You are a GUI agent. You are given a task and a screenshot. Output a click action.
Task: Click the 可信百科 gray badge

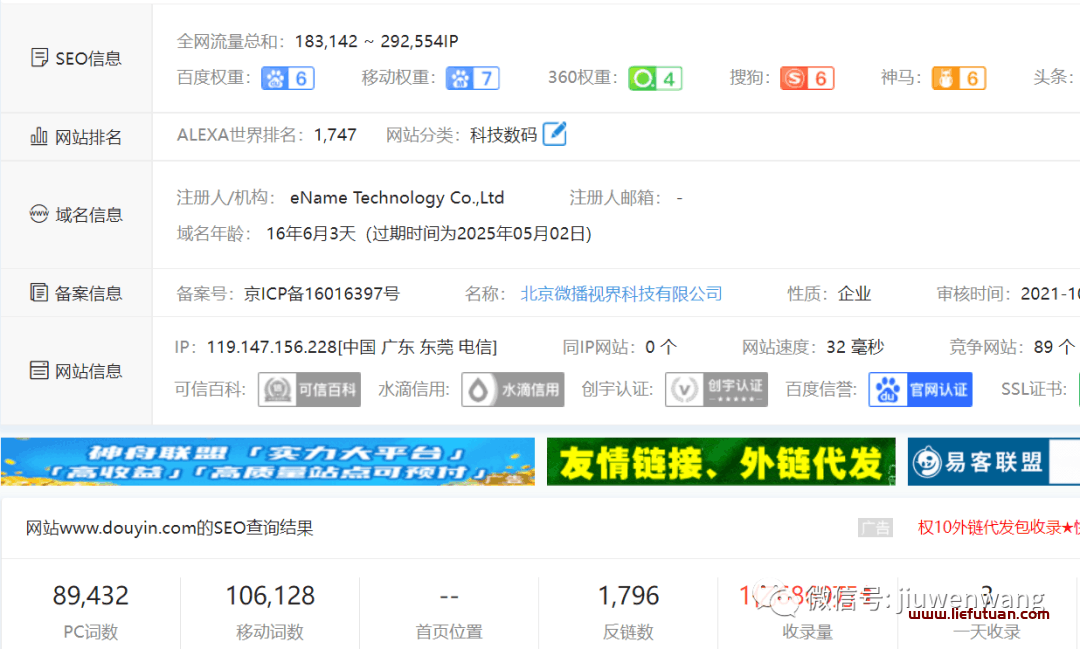pyautogui.click(x=309, y=389)
